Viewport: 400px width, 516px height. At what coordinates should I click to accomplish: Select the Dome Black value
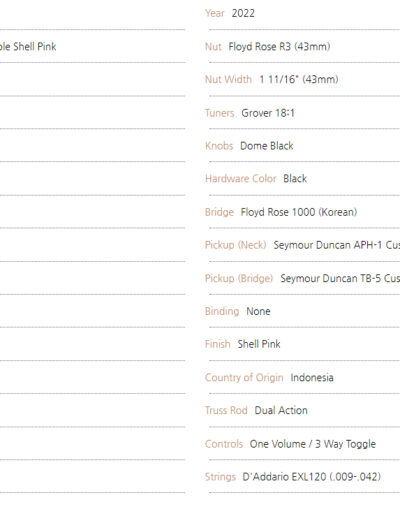[267, 146]
